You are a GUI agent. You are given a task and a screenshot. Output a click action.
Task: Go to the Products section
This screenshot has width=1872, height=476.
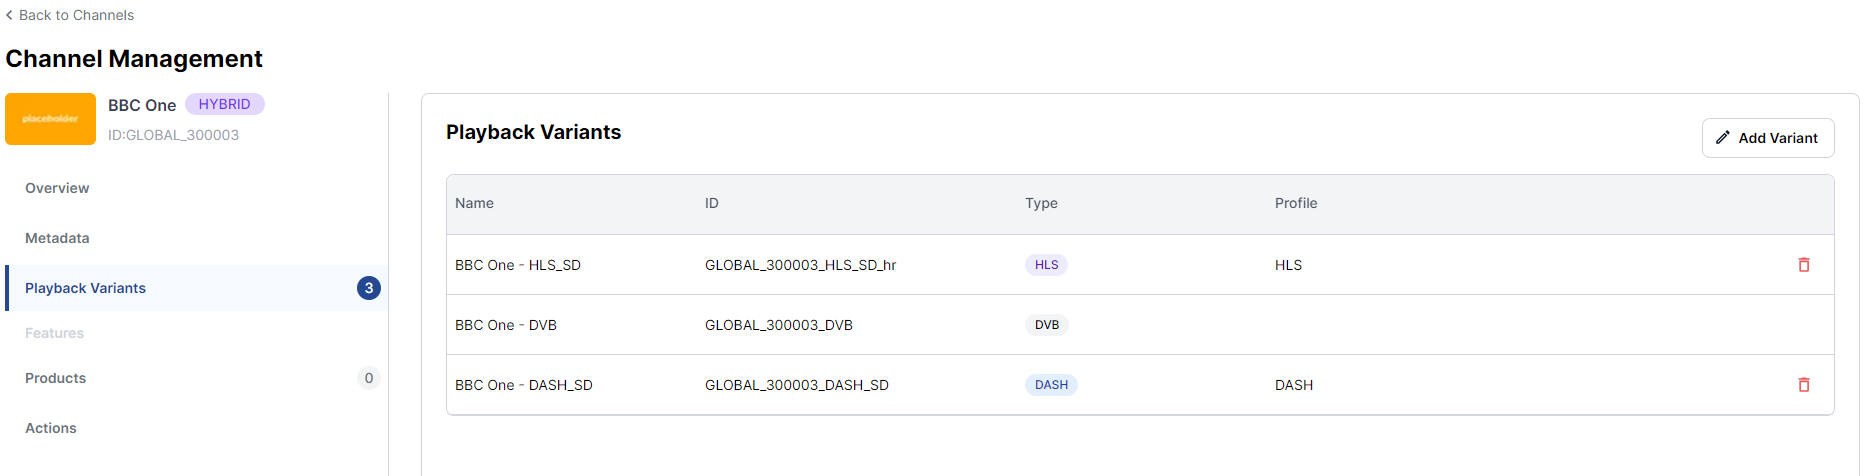click(x=55, y=378)
